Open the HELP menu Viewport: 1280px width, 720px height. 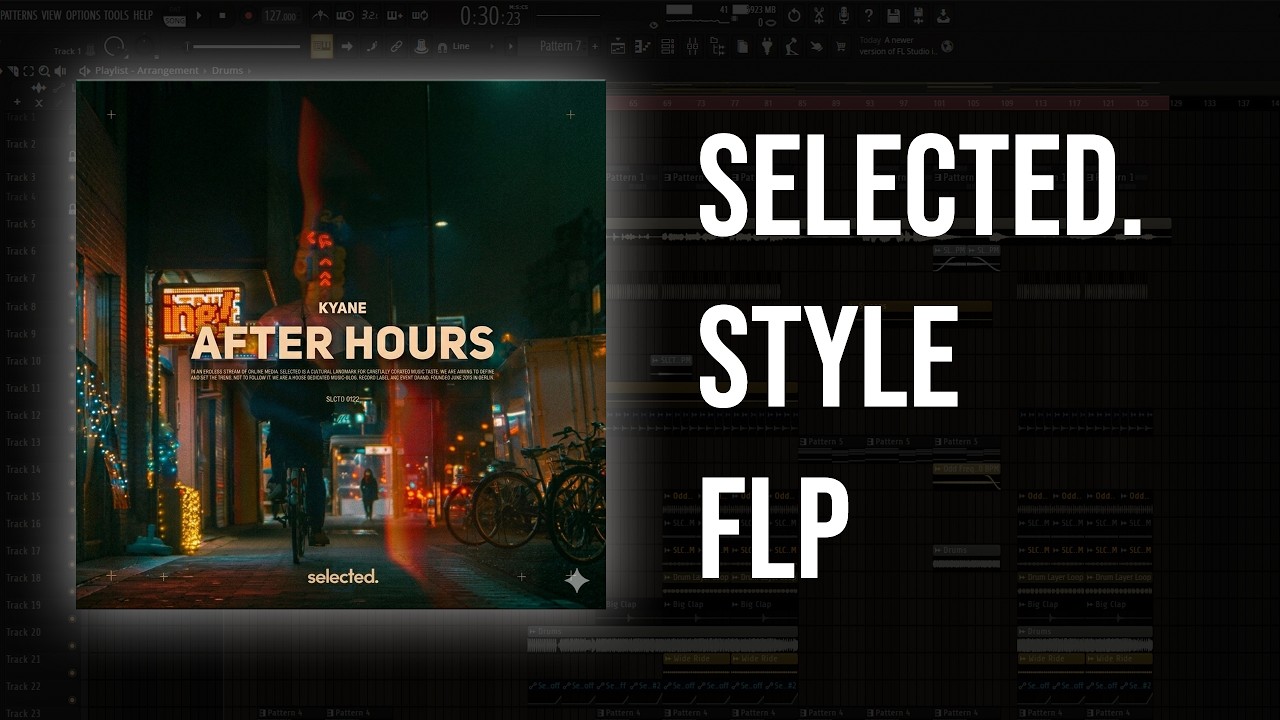click(x=143, y=15)
